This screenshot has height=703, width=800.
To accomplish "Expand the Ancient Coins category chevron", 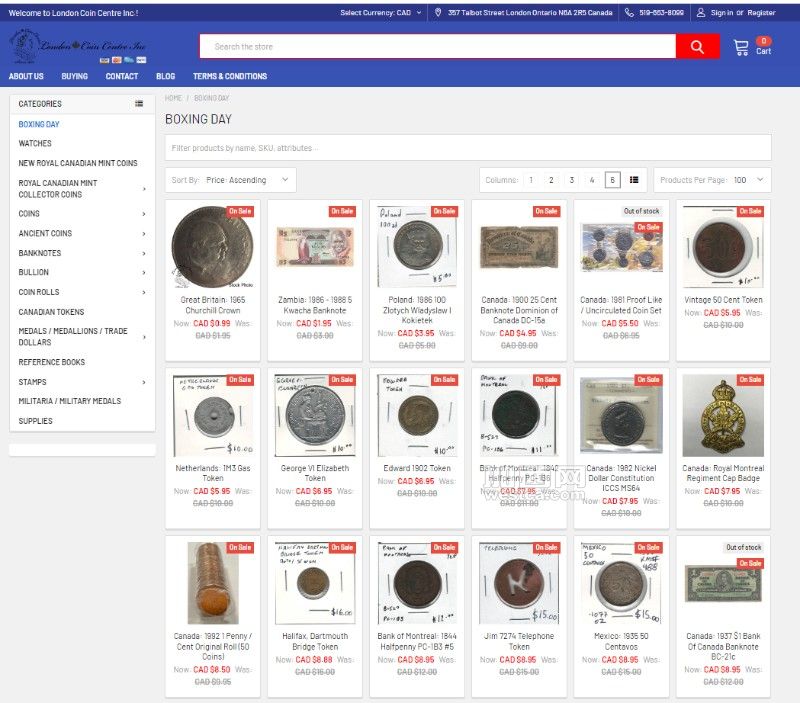I will coord(144,234).
